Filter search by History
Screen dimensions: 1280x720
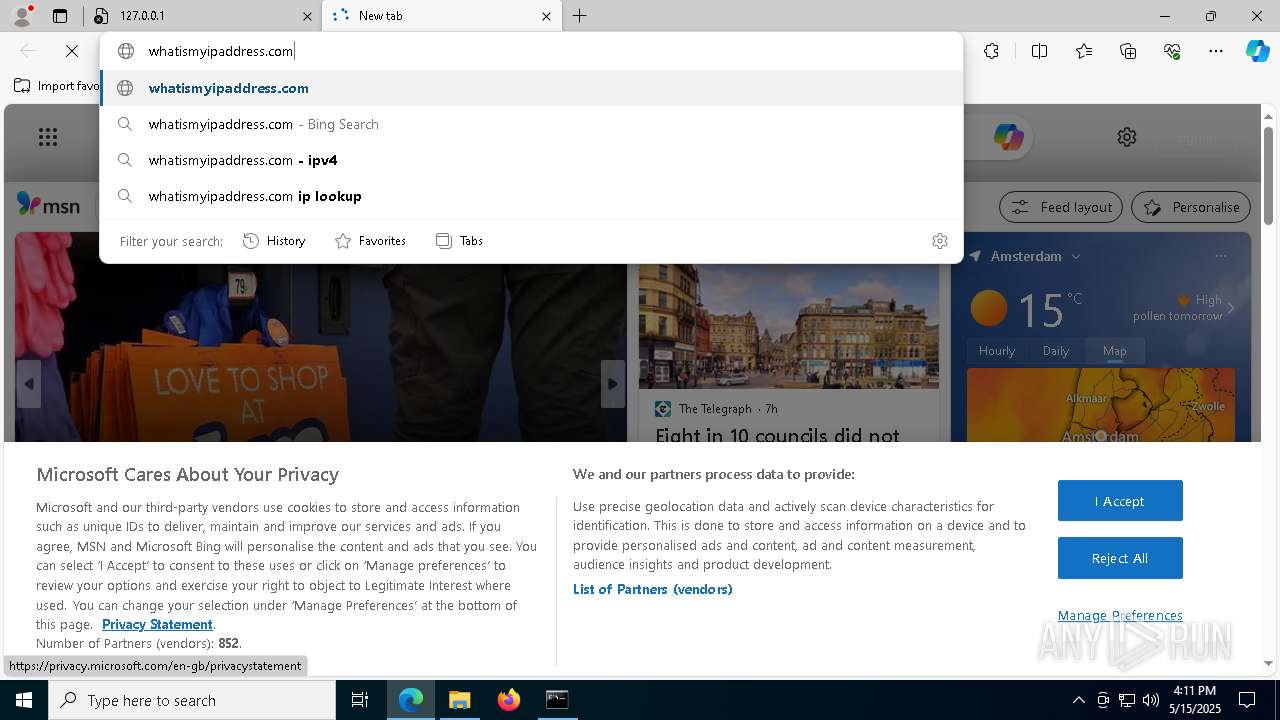274,241
